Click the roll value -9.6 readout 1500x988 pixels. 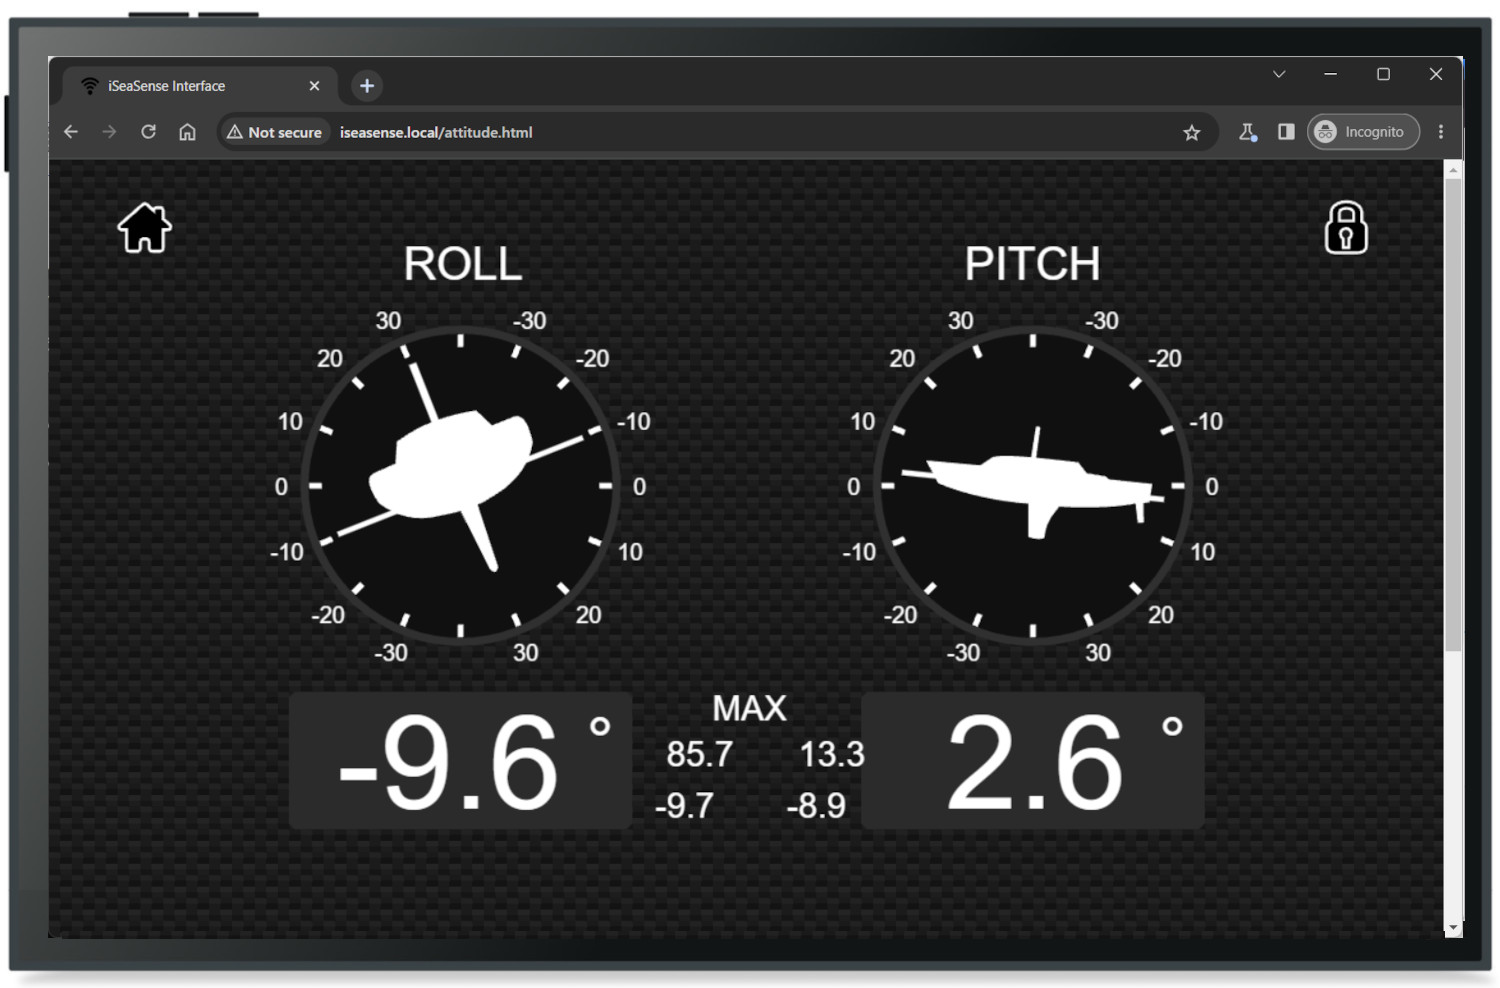click(x=461, y=761)
